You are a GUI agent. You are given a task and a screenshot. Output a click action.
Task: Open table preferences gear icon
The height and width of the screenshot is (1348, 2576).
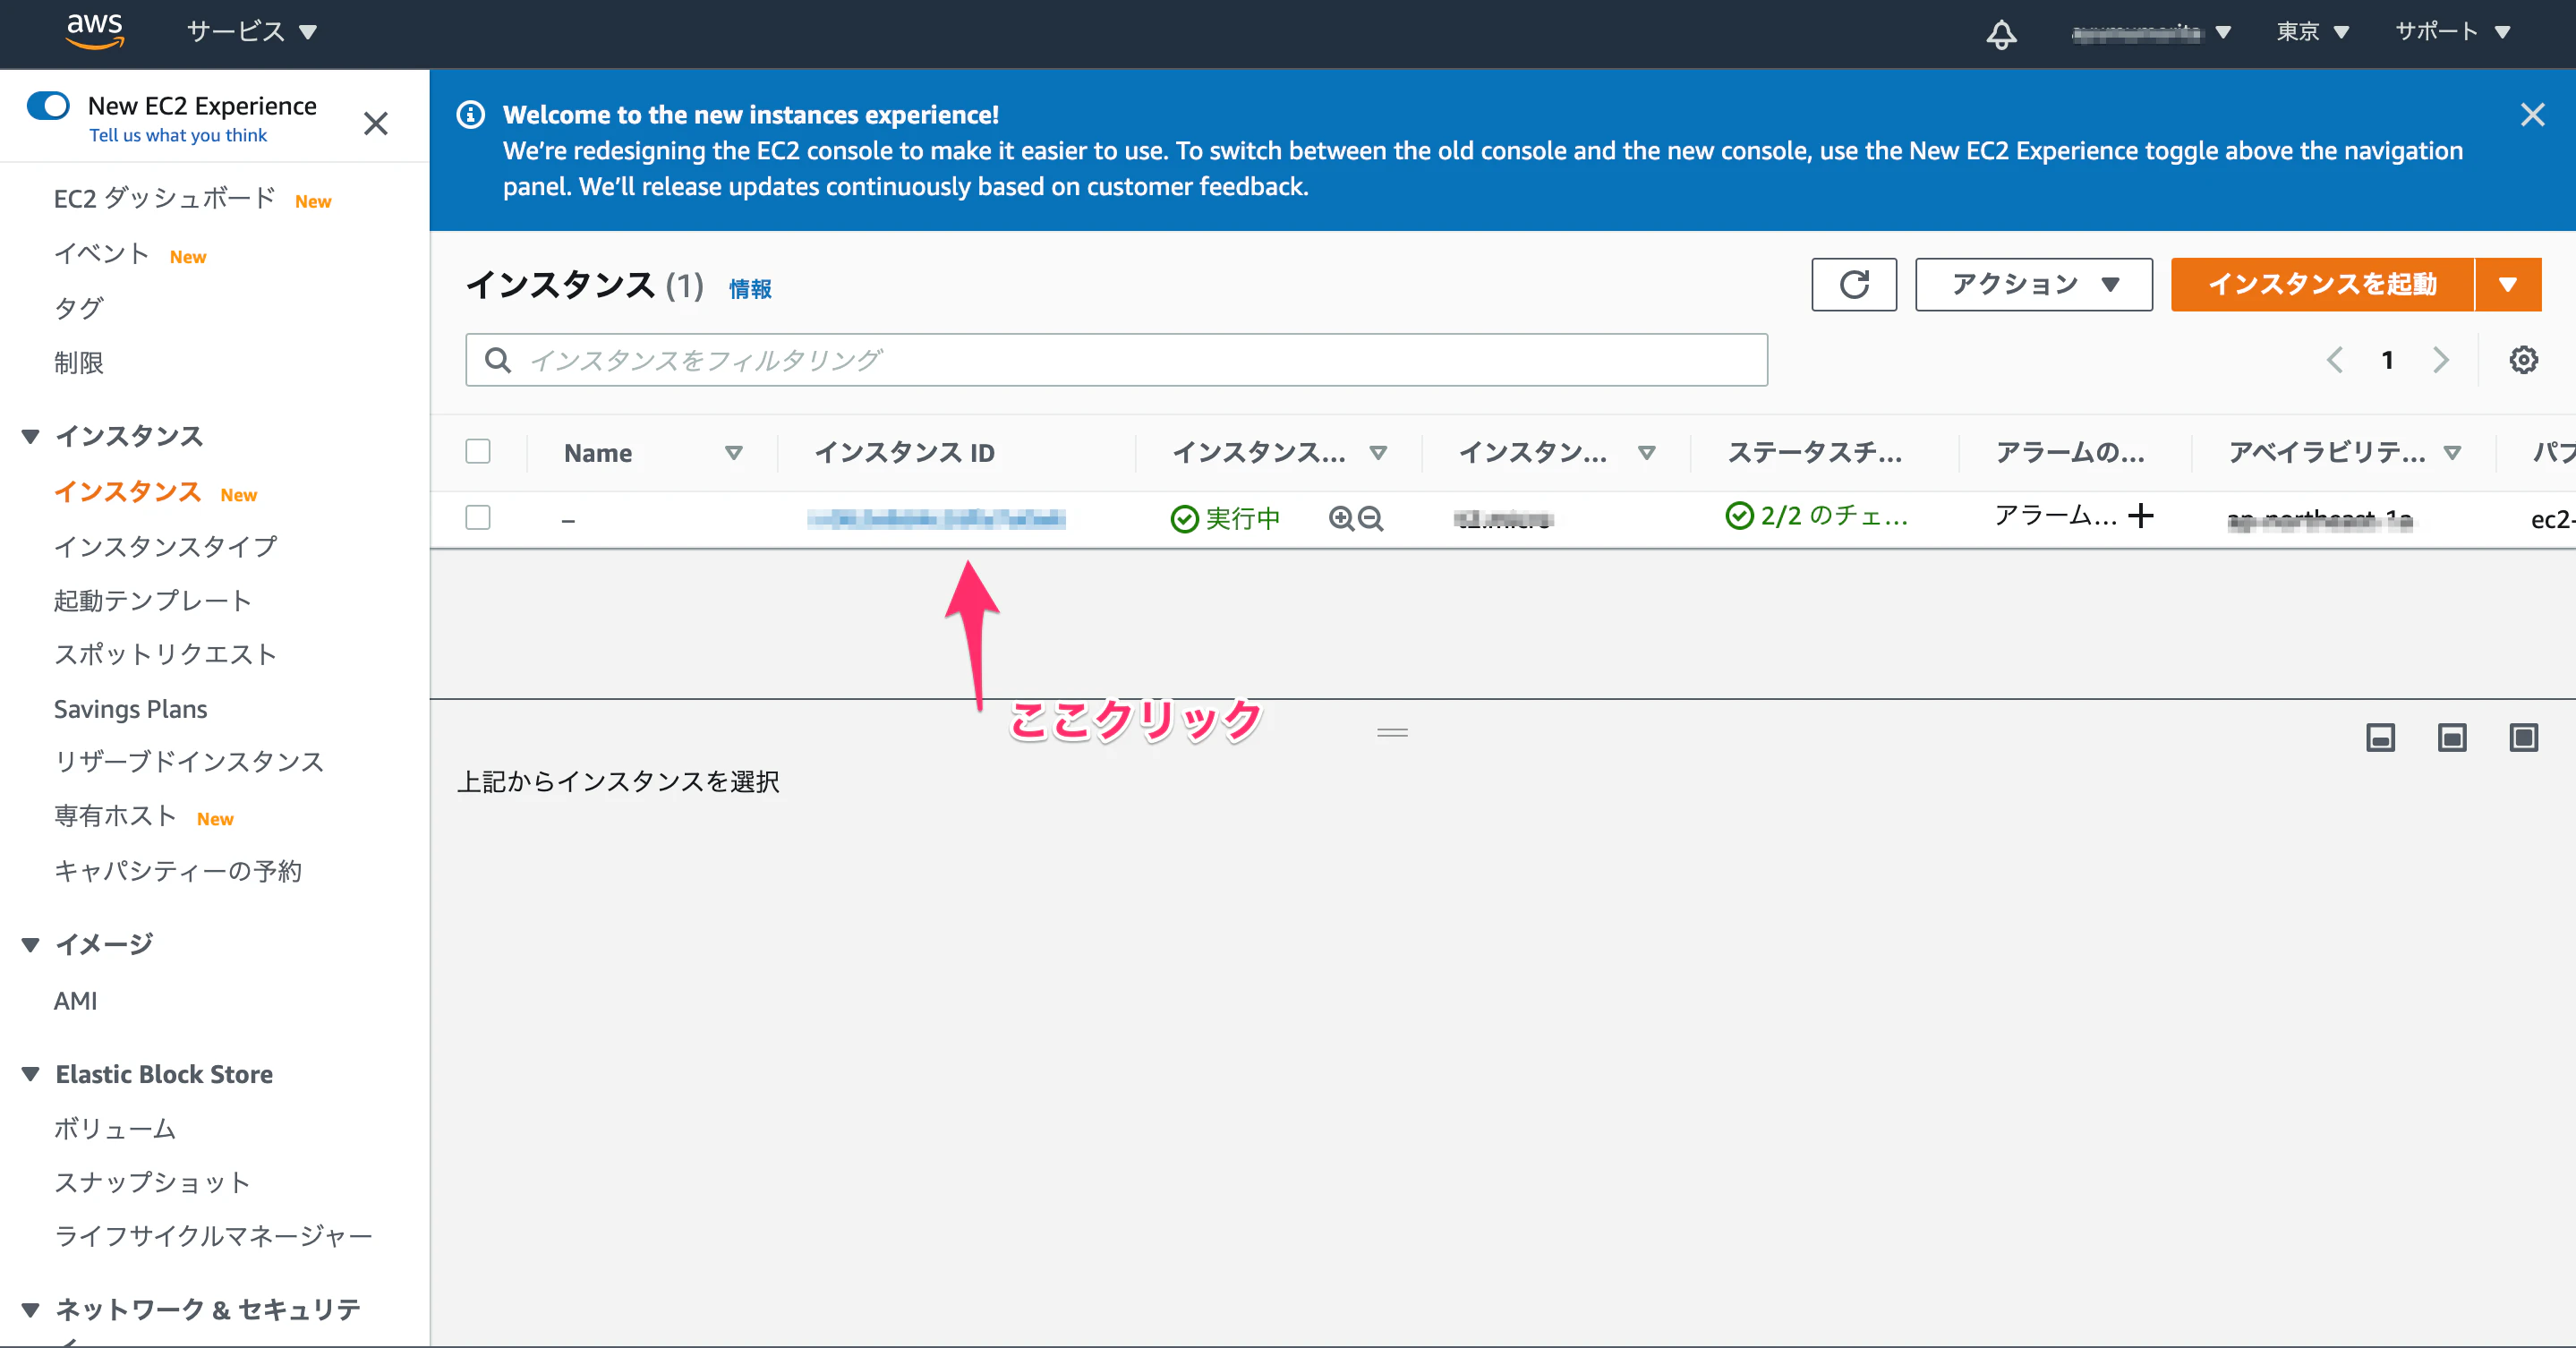tap(2523, 360)
